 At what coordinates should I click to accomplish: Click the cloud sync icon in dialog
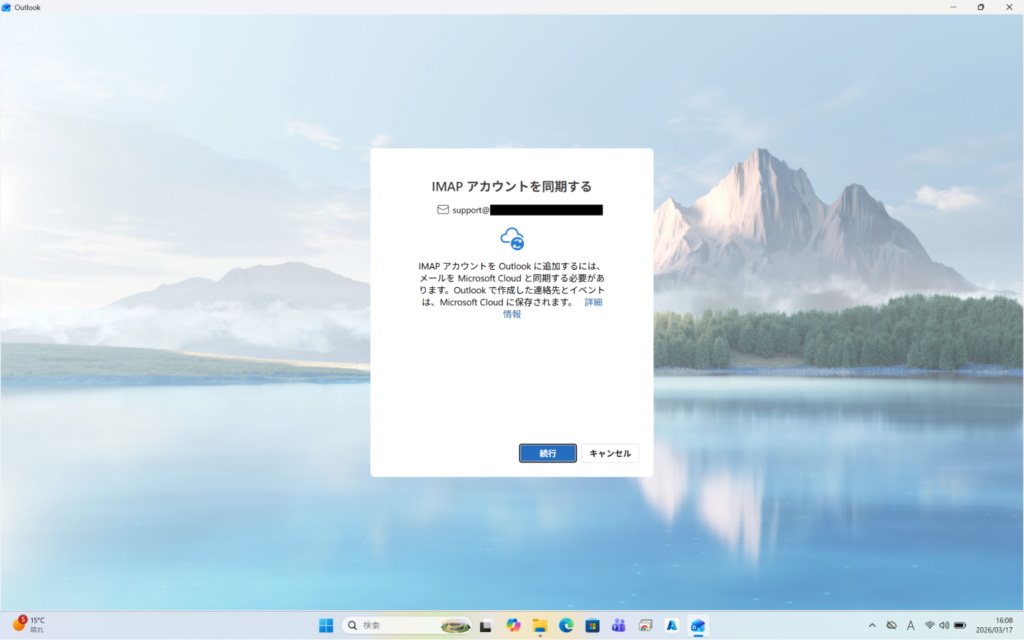coord(512,239)
